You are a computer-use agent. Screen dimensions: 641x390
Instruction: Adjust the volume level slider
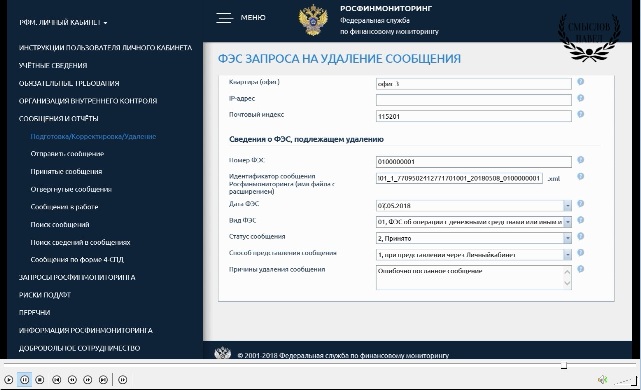(x=624, y=381)
